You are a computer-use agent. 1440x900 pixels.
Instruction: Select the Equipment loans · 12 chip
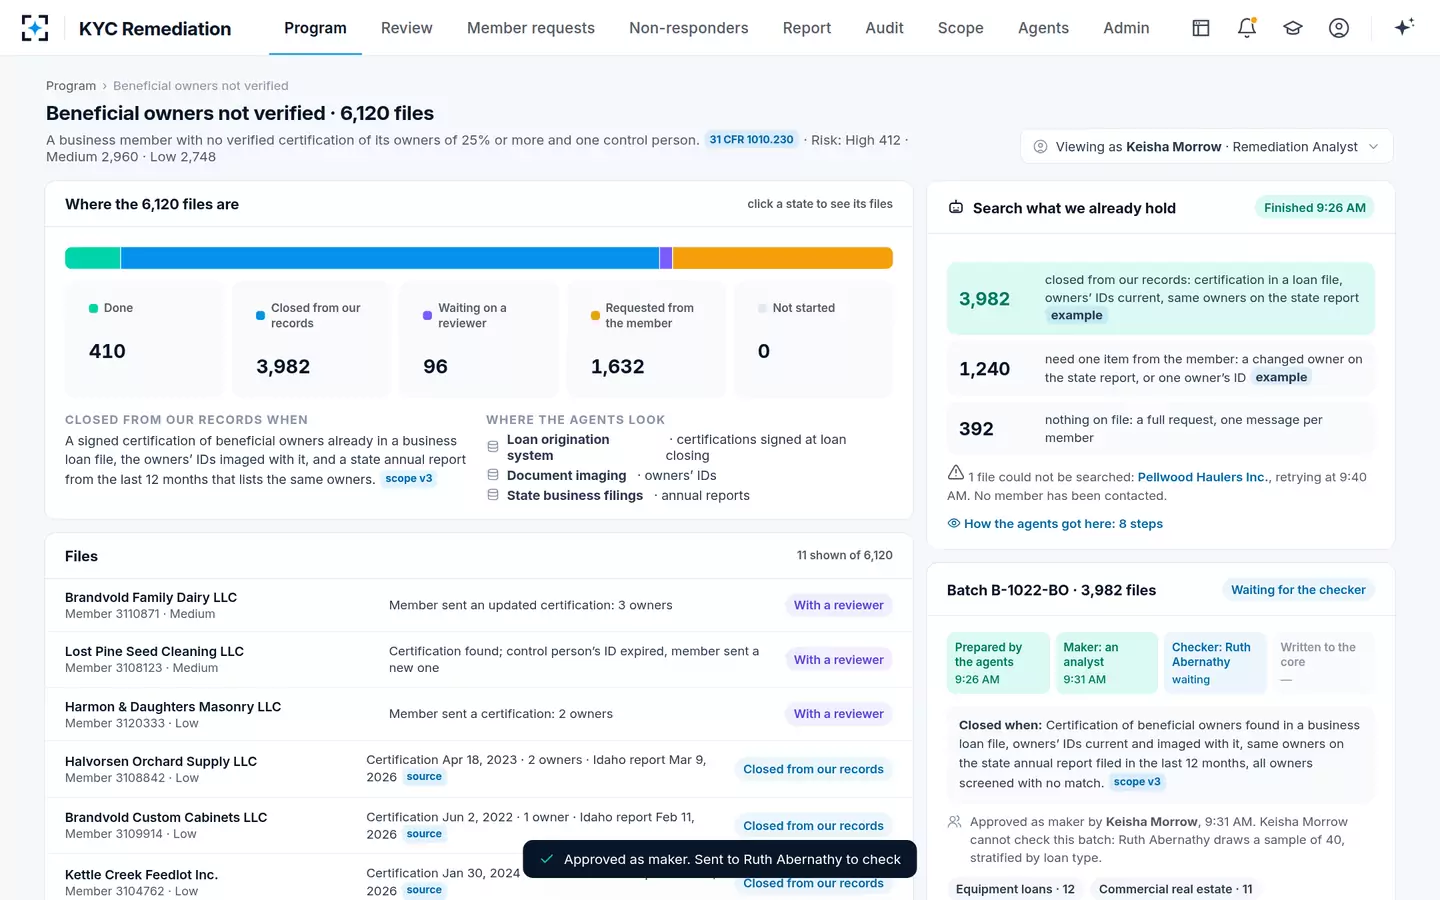point(1015,889)
